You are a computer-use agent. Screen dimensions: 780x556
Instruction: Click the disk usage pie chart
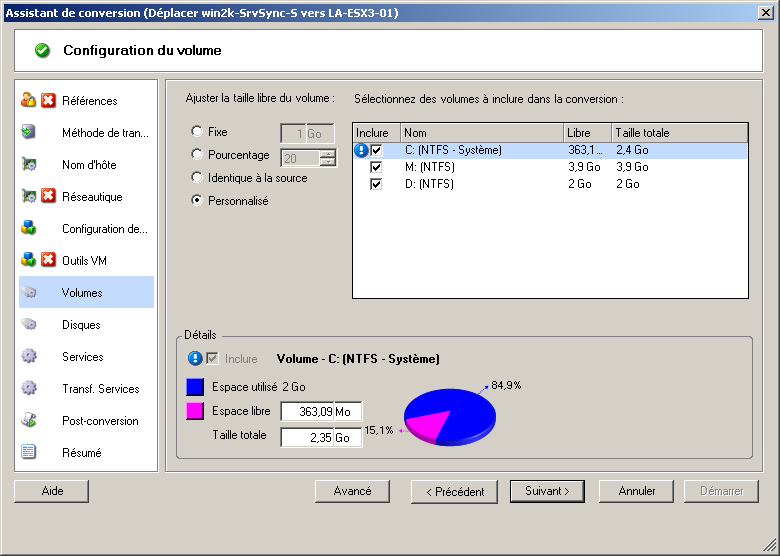pos(450,417)
